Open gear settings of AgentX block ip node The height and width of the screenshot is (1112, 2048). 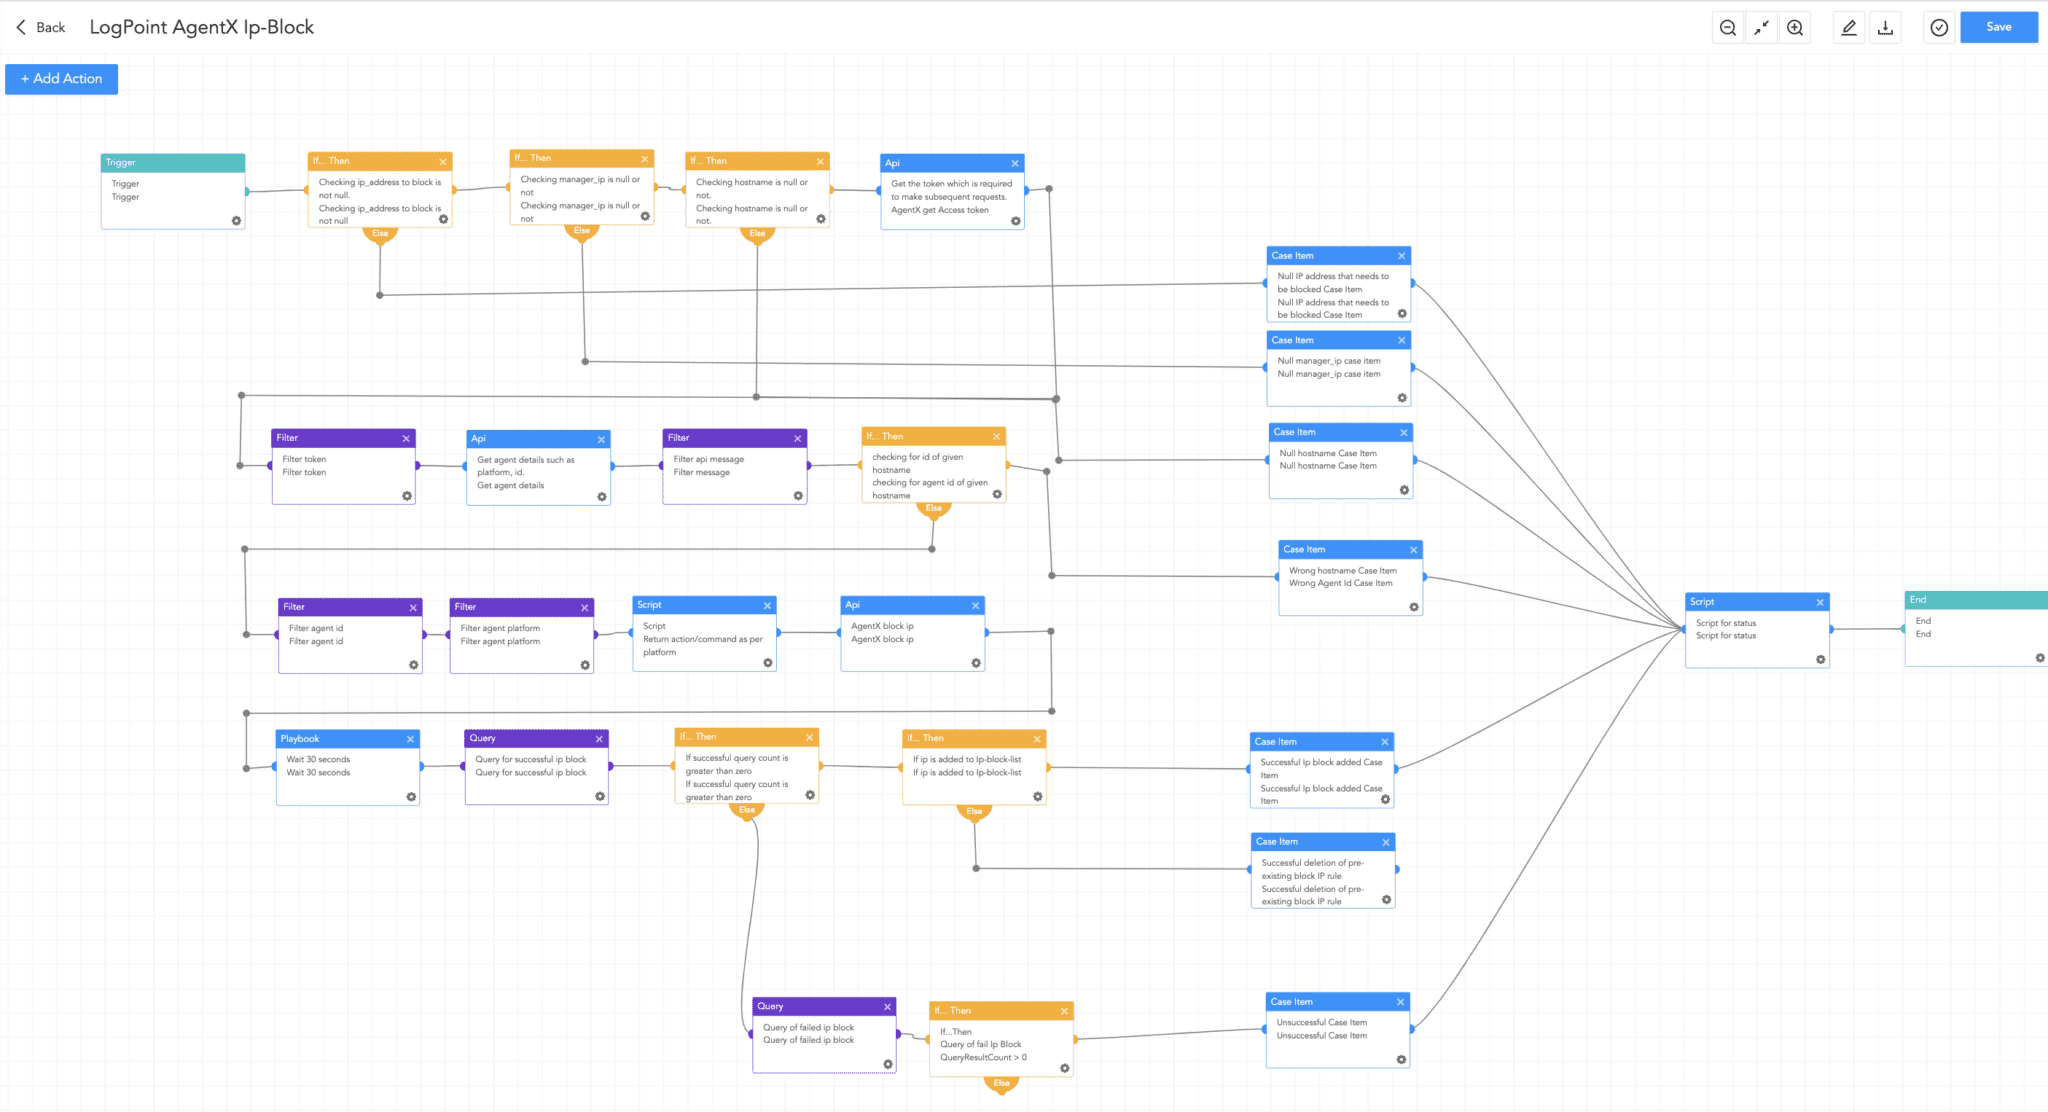coord(976,663)
